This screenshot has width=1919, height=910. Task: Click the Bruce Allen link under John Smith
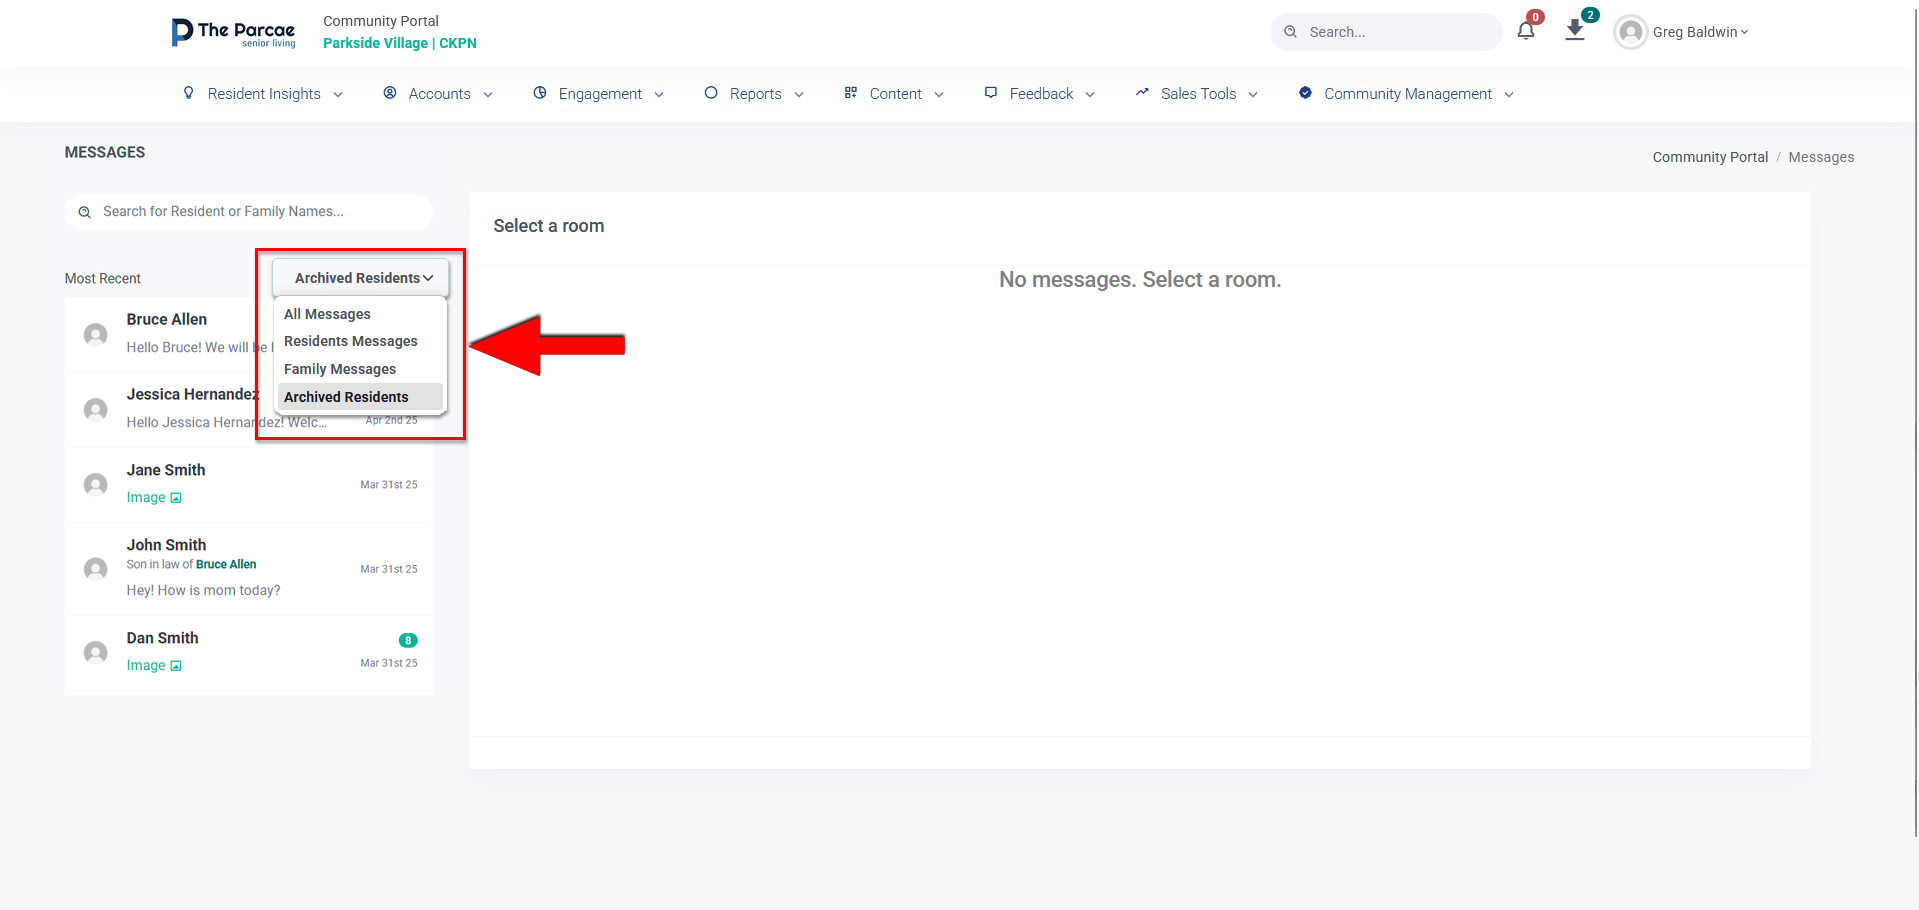[226, 564]
